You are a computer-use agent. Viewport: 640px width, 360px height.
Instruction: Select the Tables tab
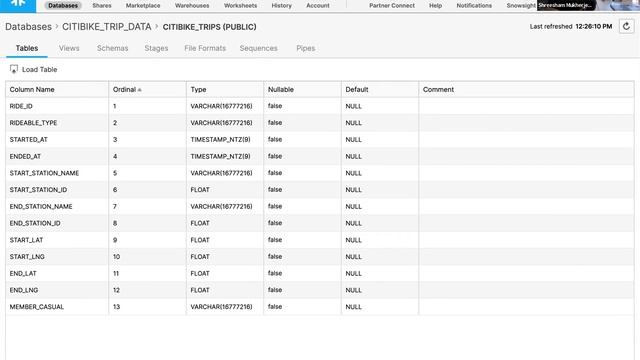click(x=27, y=48)
